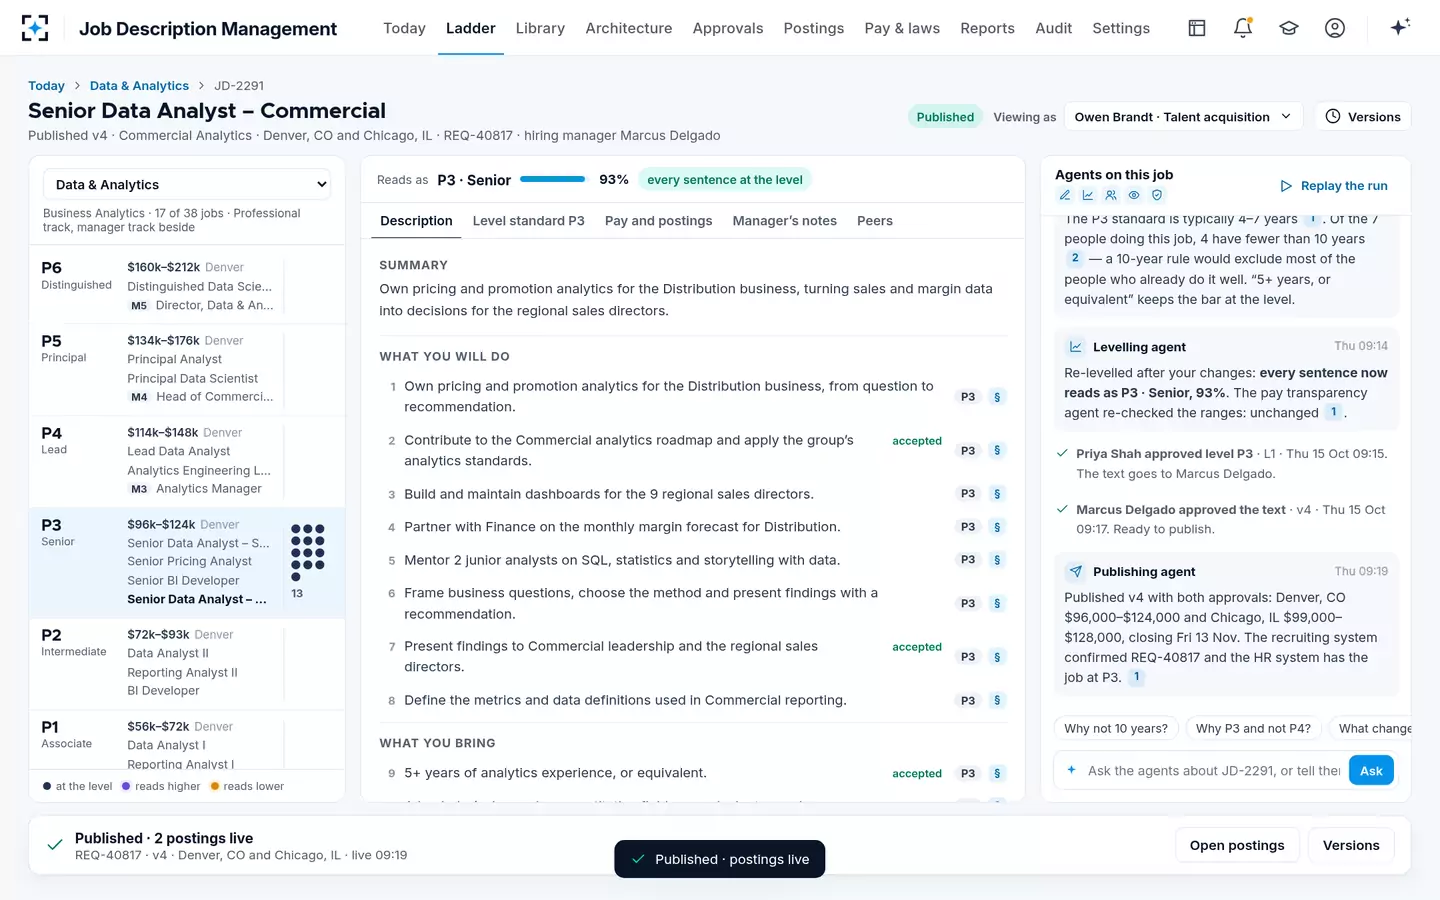Select the P5 Principal ladder row

[187, 369]
